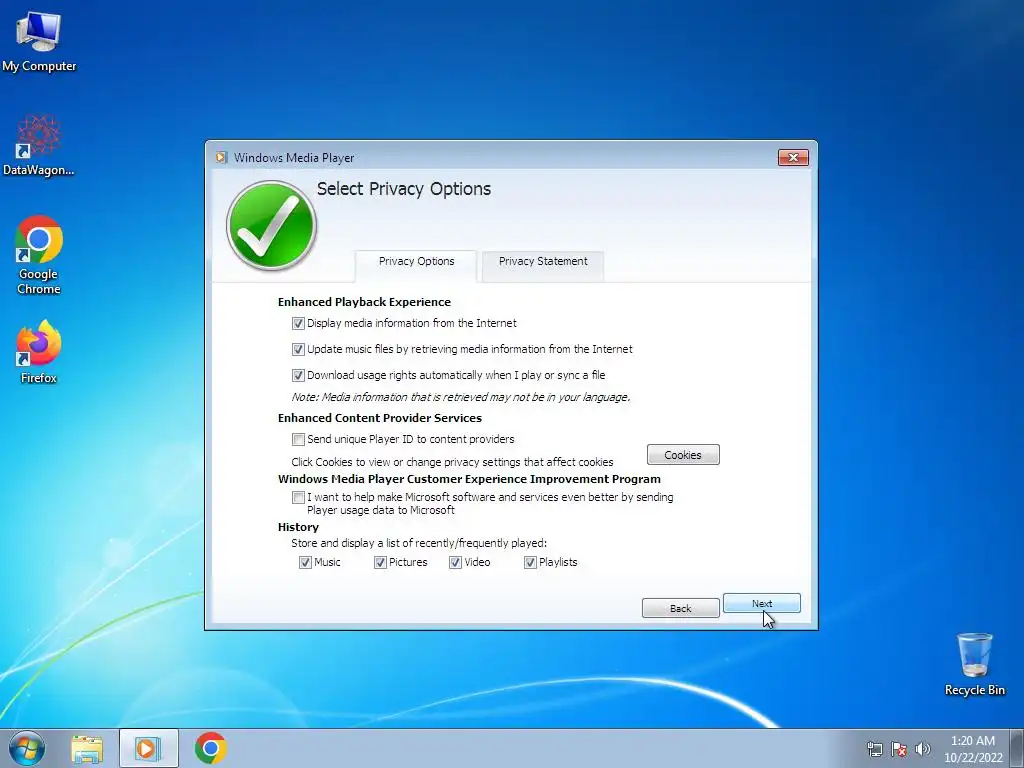
Task: Click the Show desktop strip beside the clock
Action: 1017,748
